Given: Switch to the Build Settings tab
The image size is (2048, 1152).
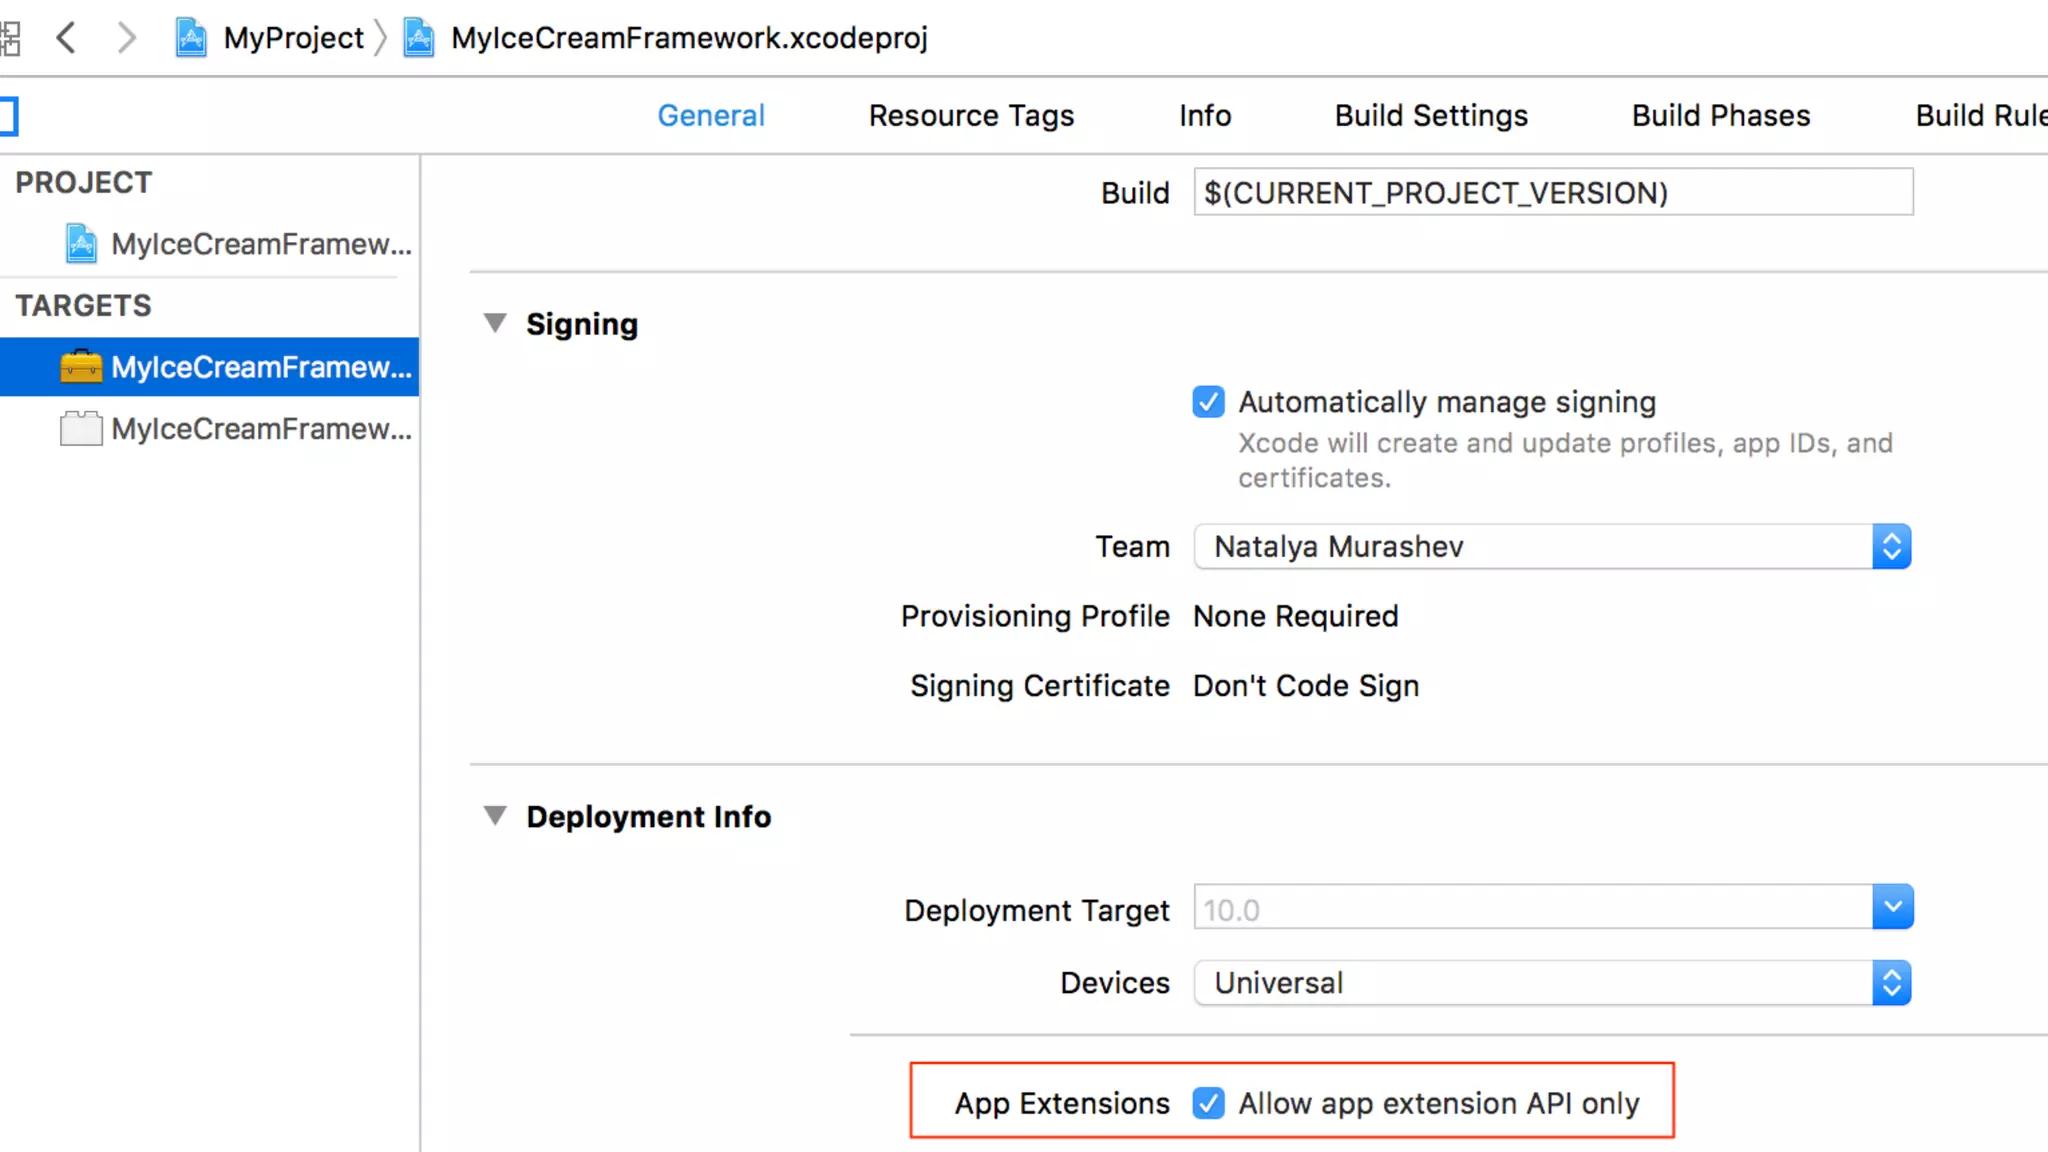Looking at the screenshot, I should (x=1431, y=116).
